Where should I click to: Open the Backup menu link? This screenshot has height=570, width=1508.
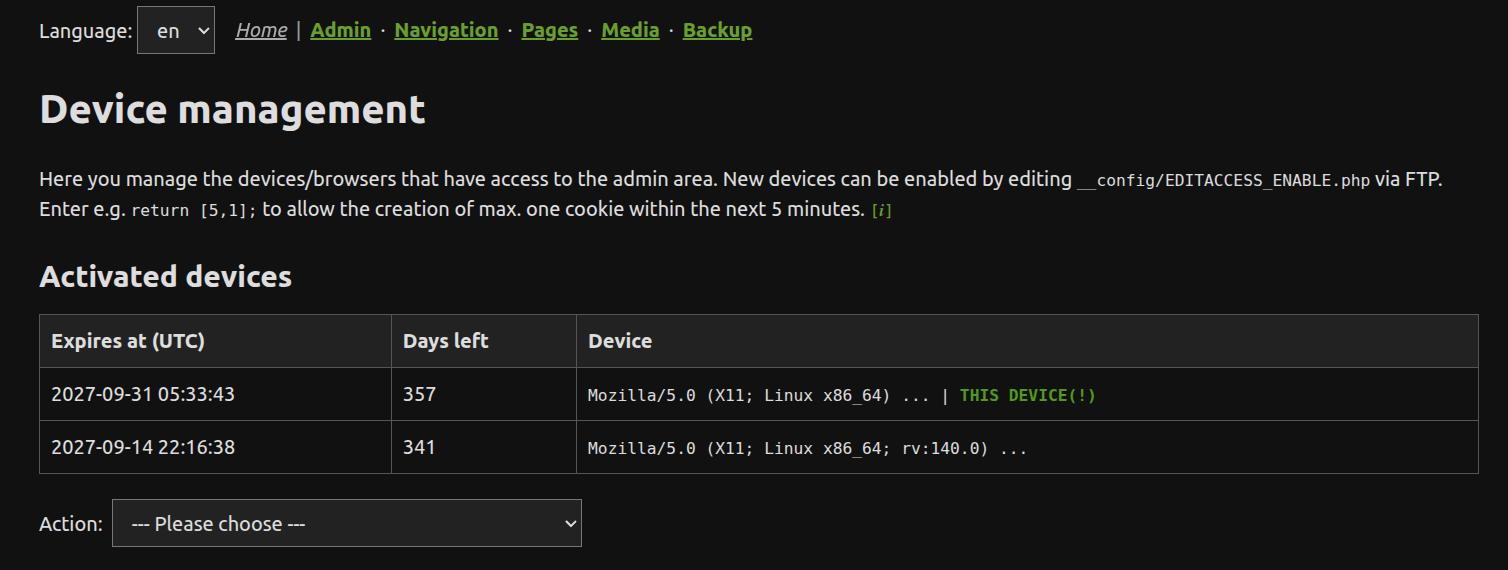tap(717, 30)
